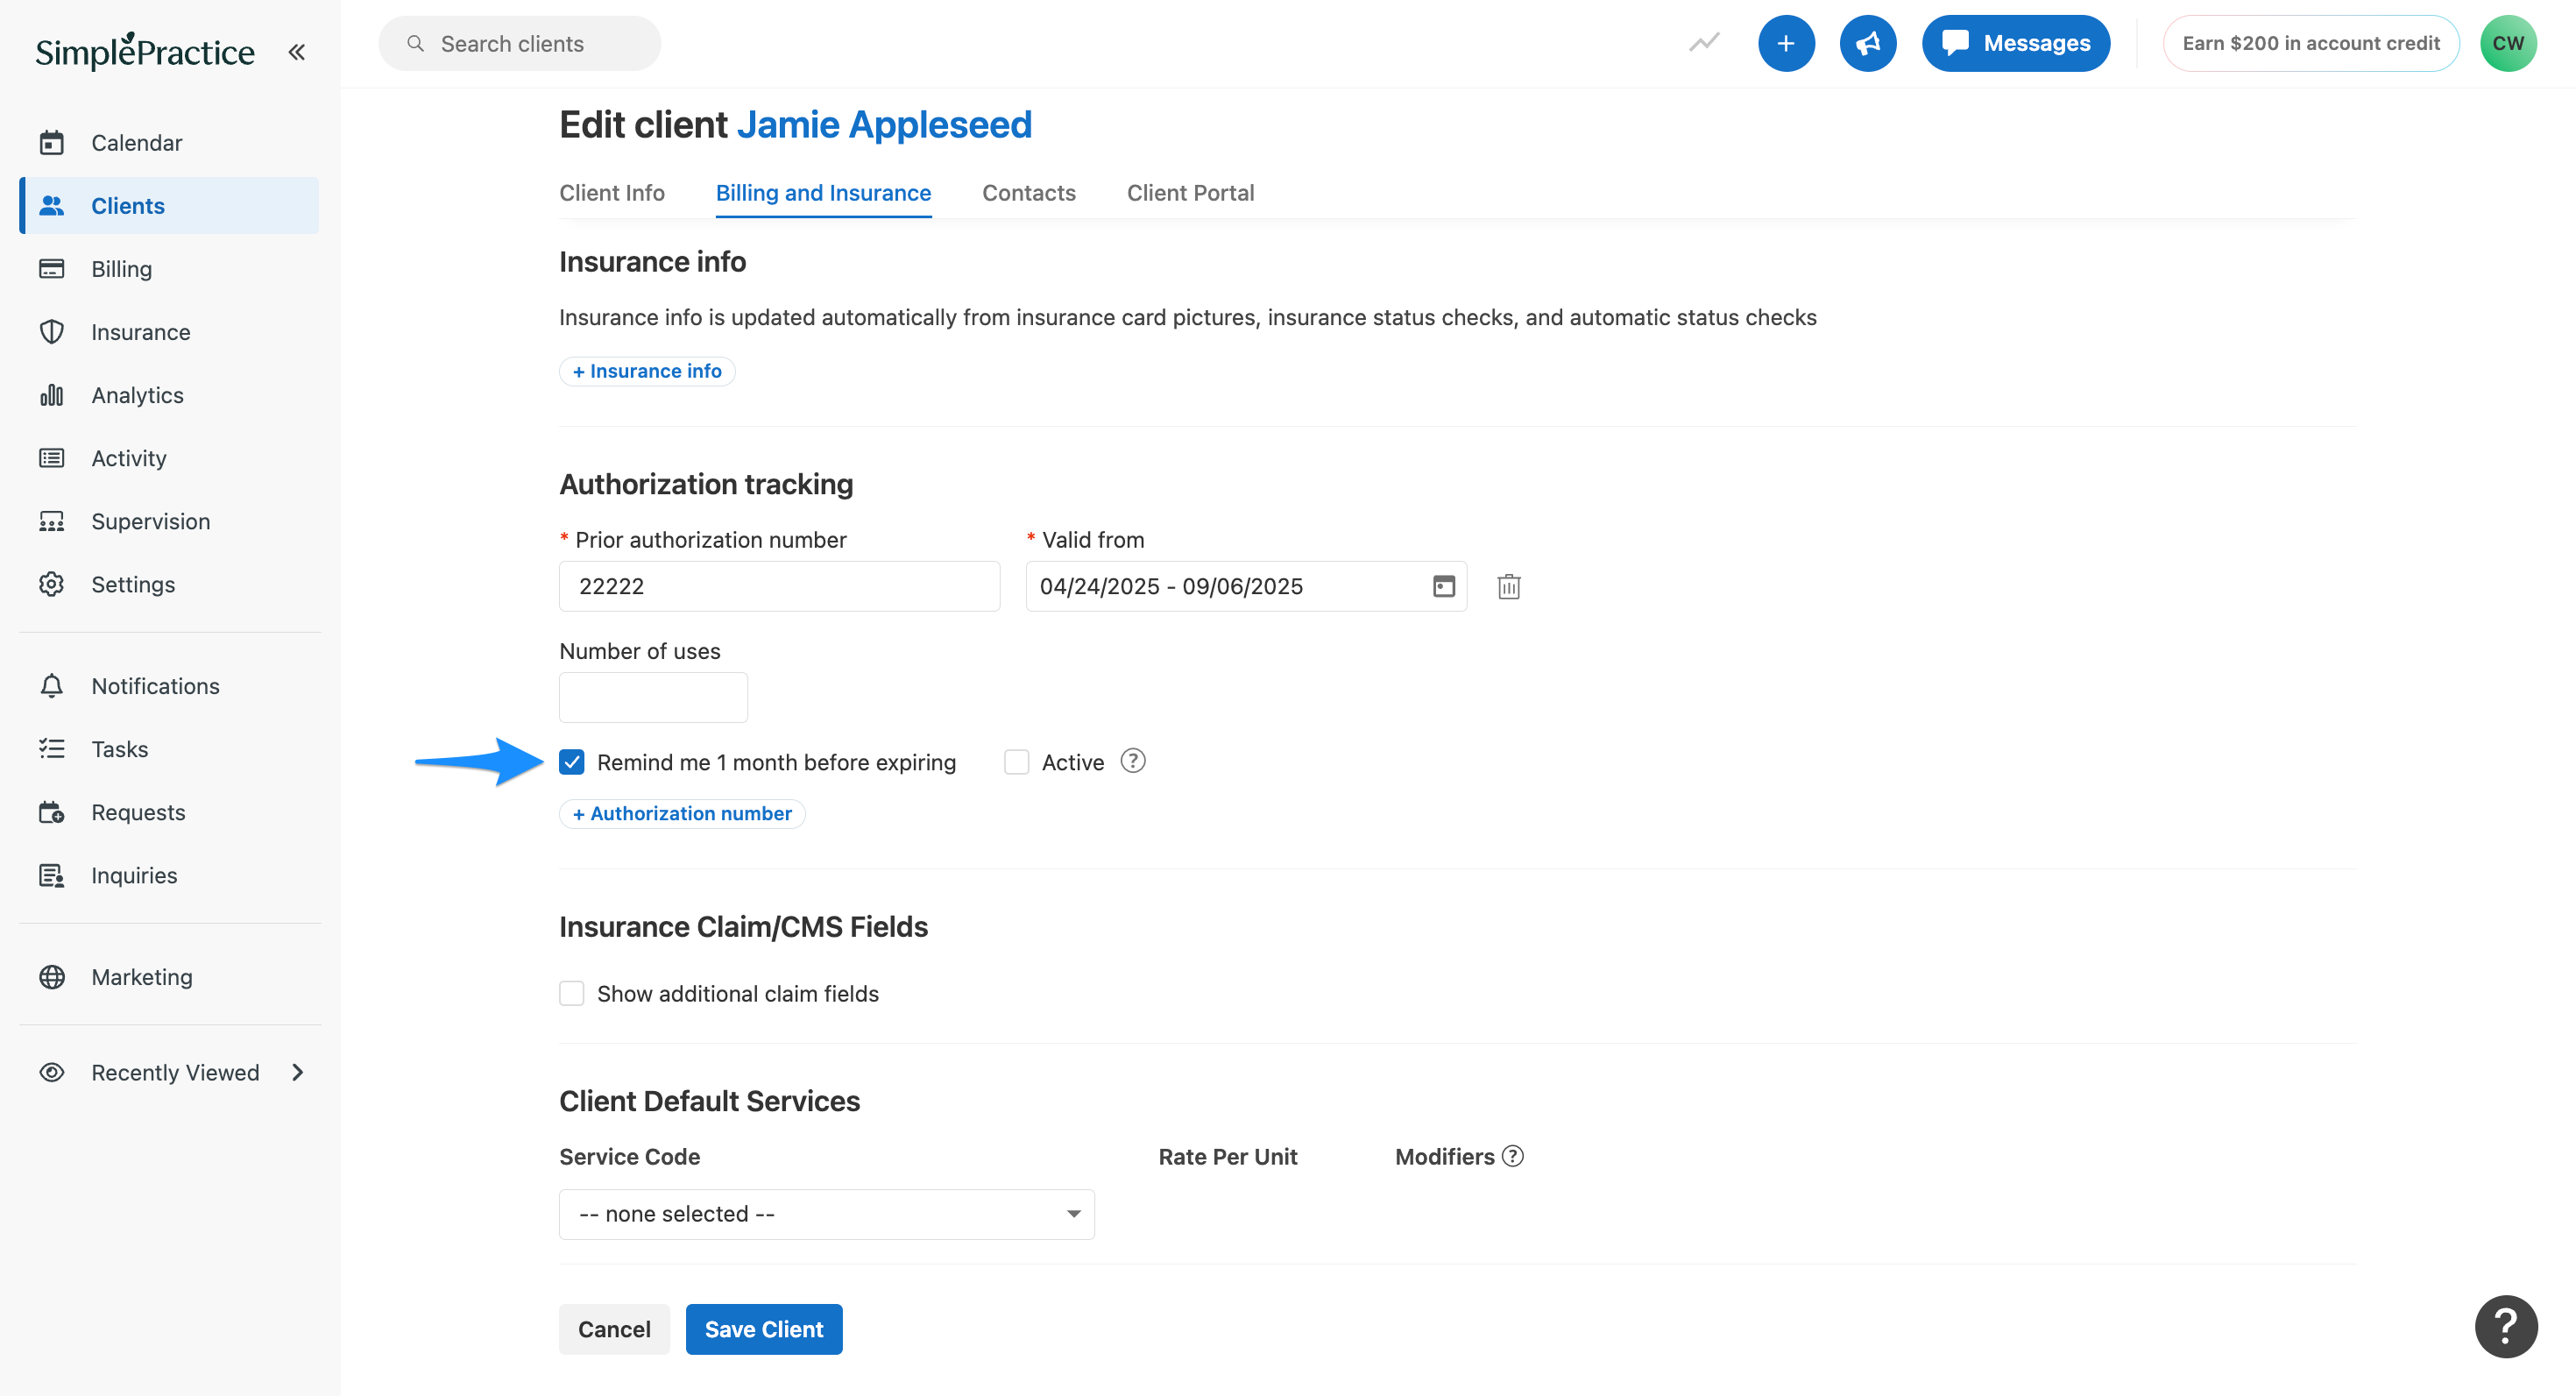Click the Number of uses input field
2576x1396 pixels.
coord(653,697)
